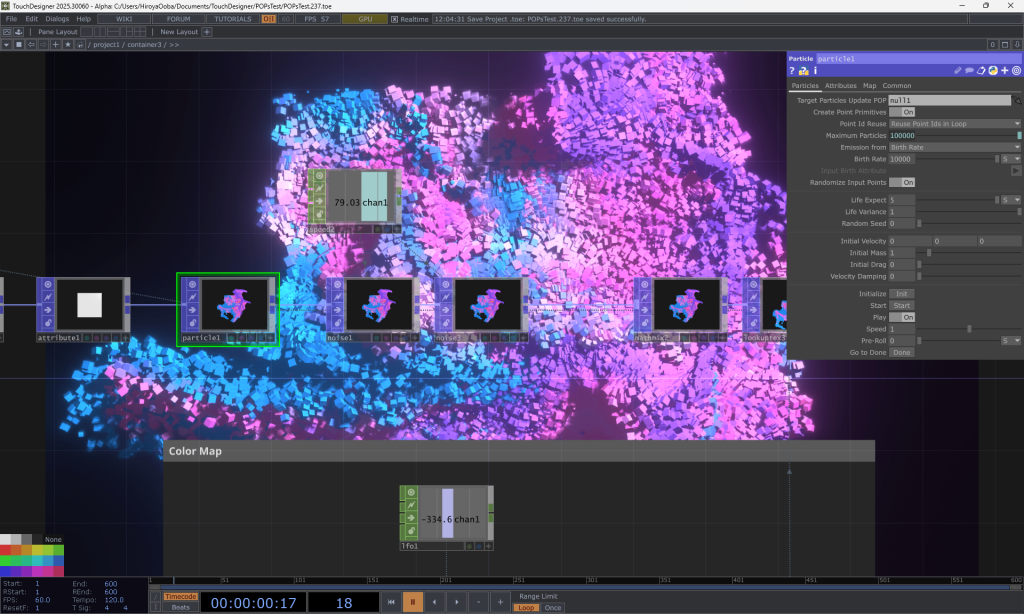The height and width of the screenshot is (614, 1024).
Task: Open the Dialogs menu
Action: (57, 19)
